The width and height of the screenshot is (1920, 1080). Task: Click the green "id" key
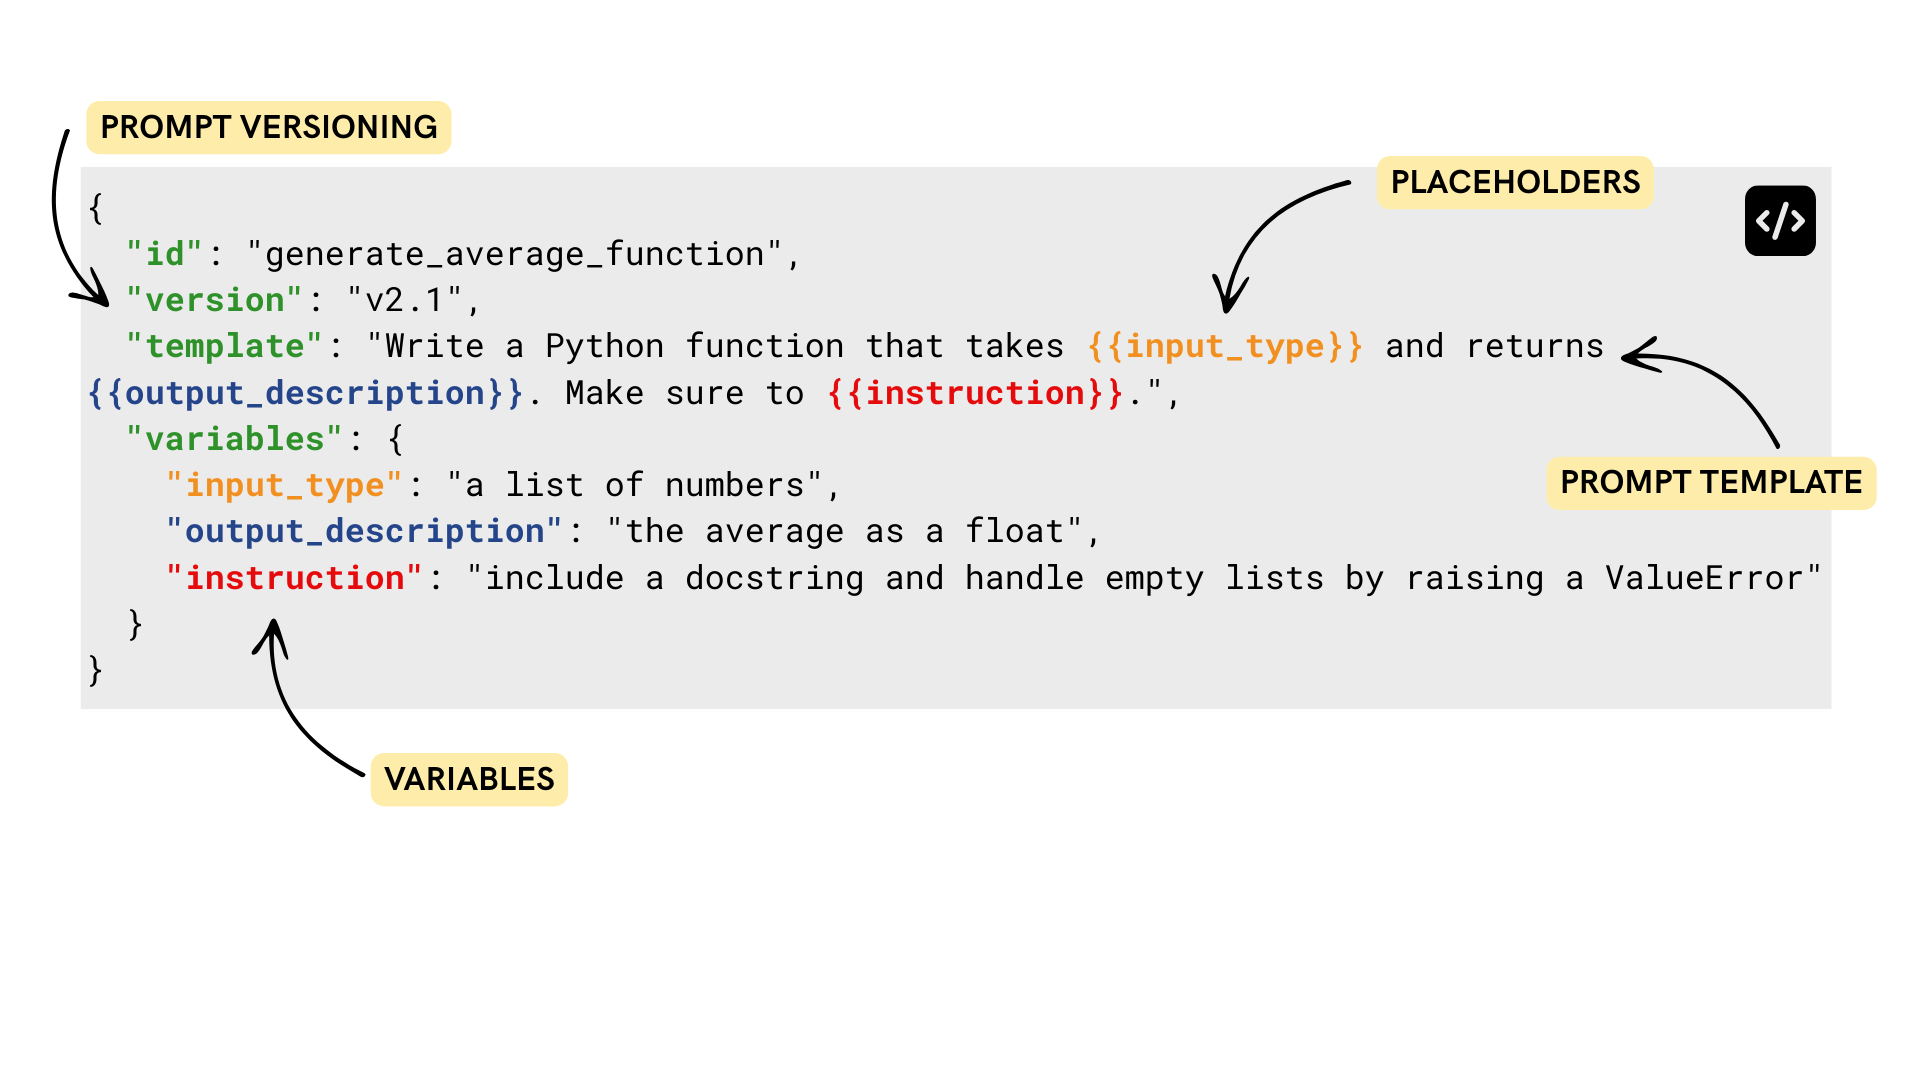point(165,255)
